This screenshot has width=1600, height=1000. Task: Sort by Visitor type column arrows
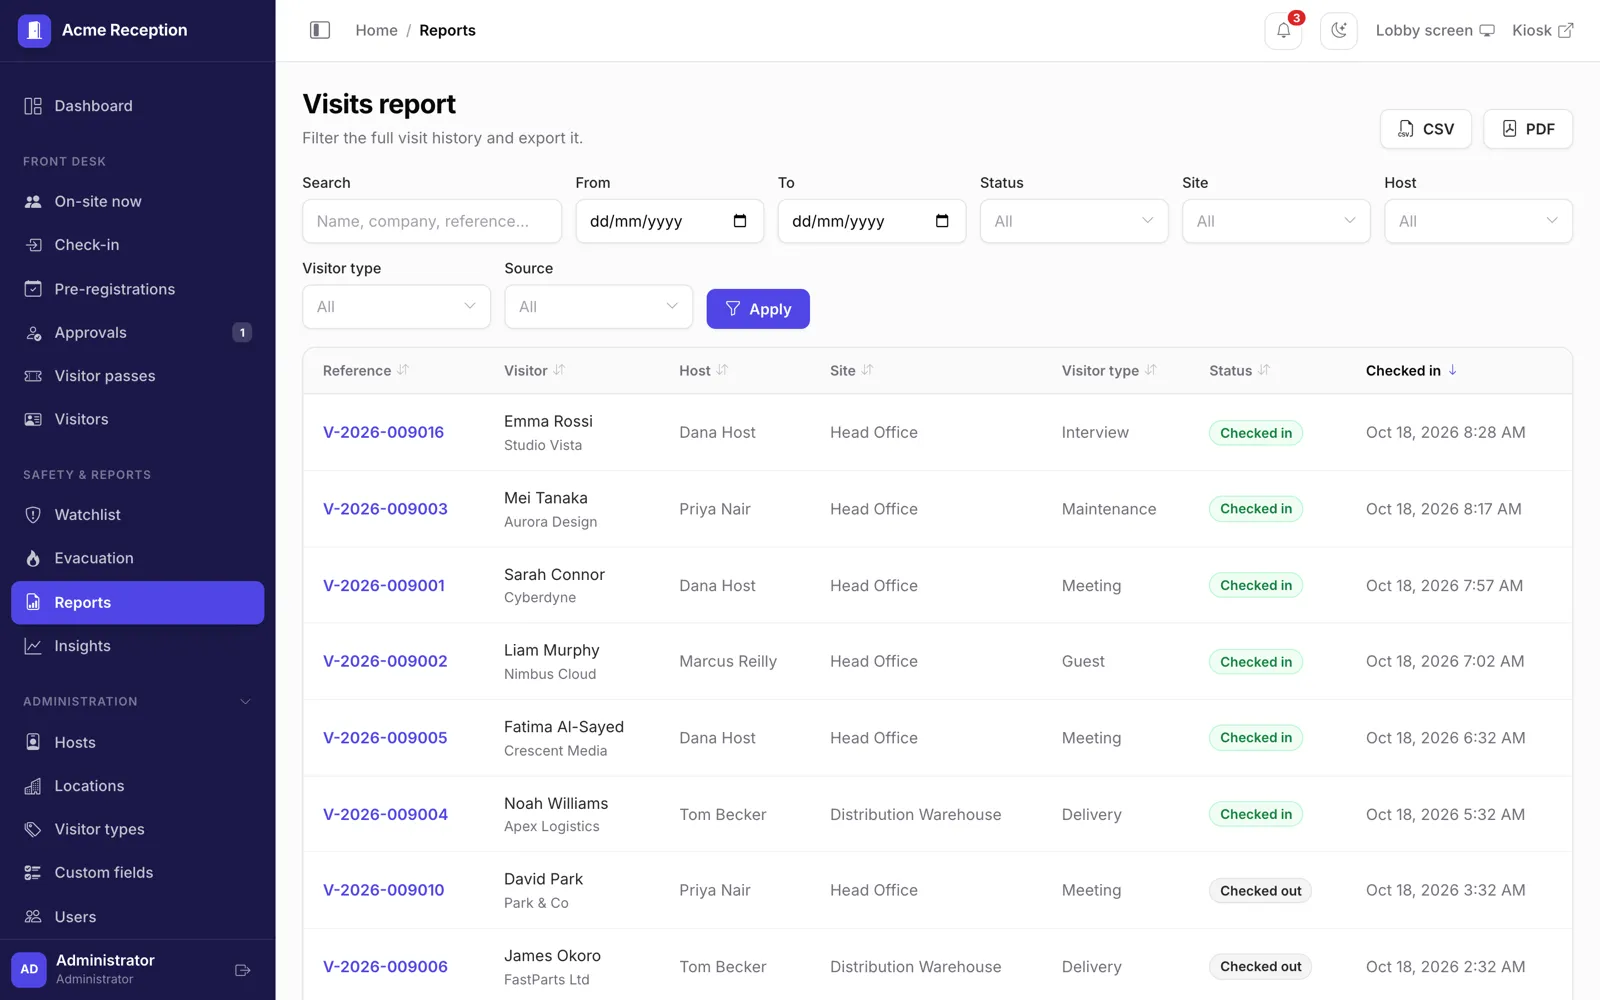point(1151,370)
